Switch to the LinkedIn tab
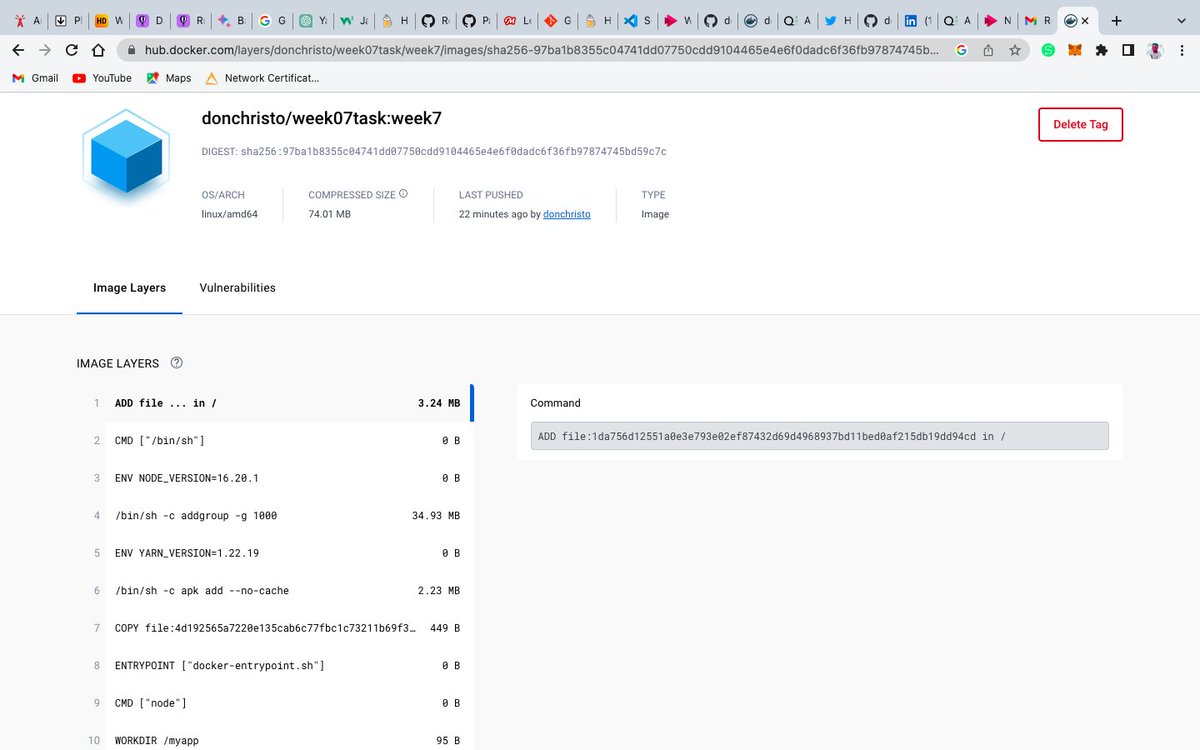This screenshot has height=750, width=1200. coord(918,20)
